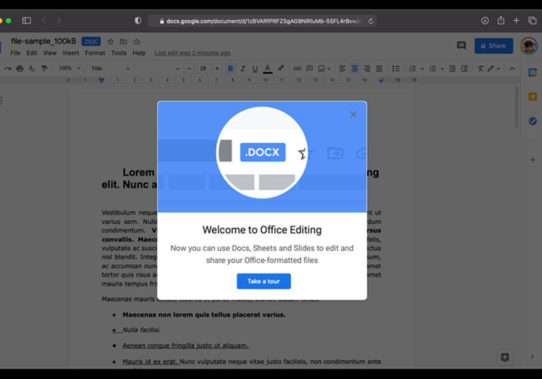
Task: Open the Google account avatar menu
Action: tap(529, 46)
